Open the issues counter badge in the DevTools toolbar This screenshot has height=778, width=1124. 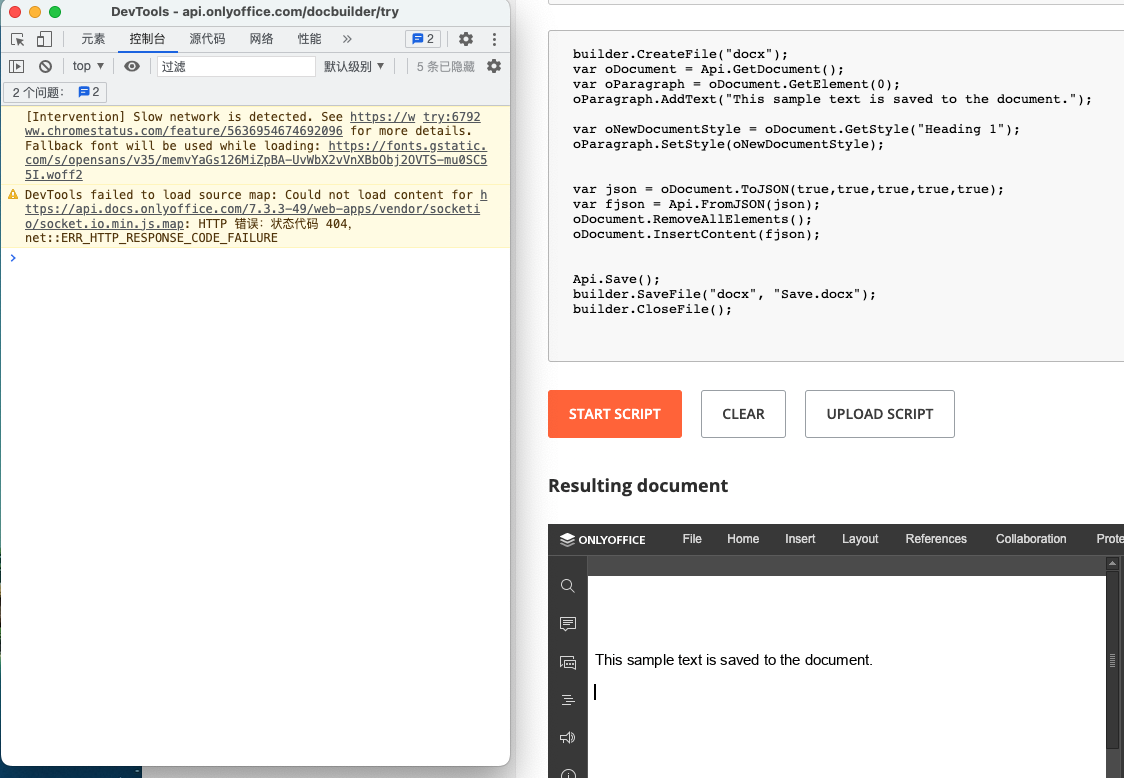coord(423,39)
